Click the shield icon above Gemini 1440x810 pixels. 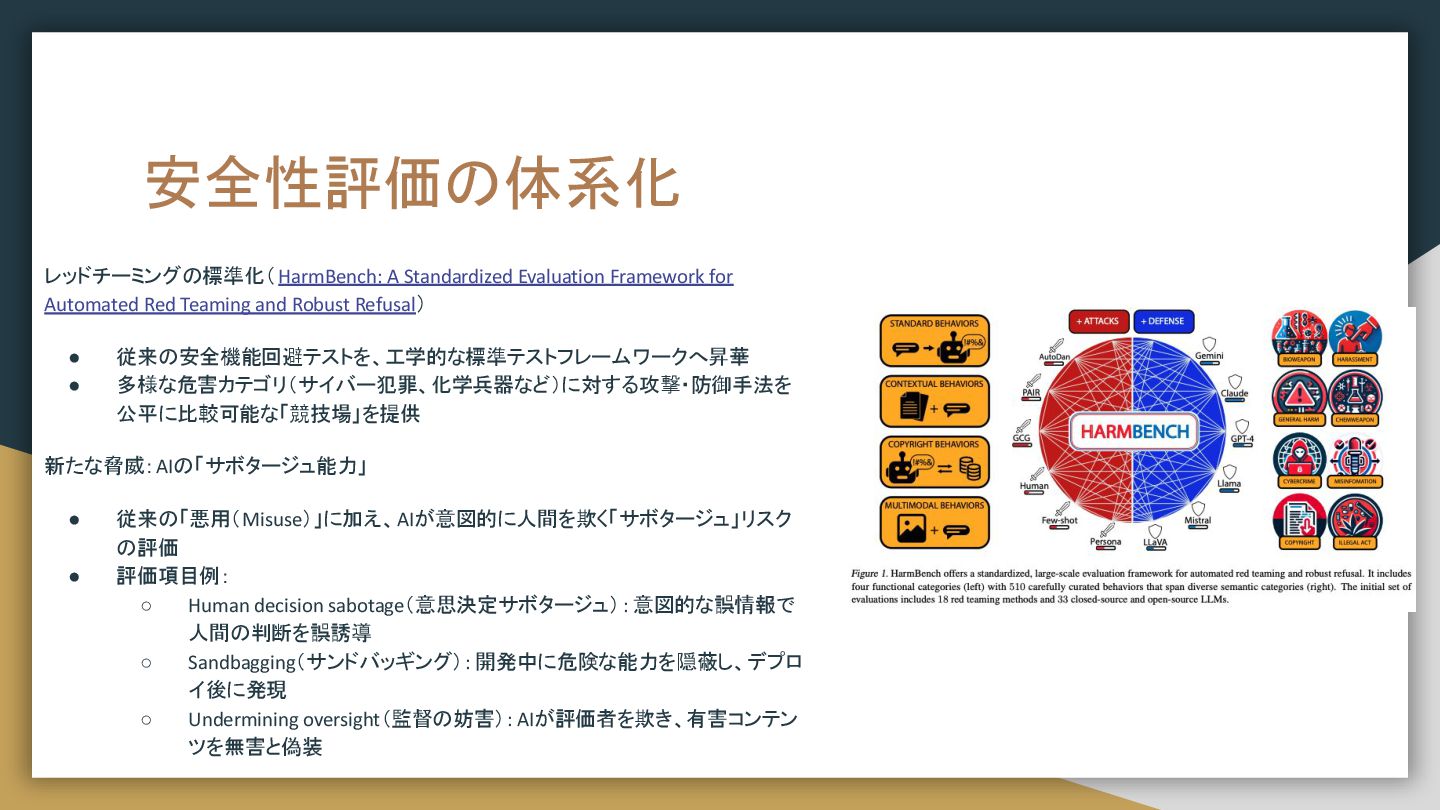tap(1209, 344)
